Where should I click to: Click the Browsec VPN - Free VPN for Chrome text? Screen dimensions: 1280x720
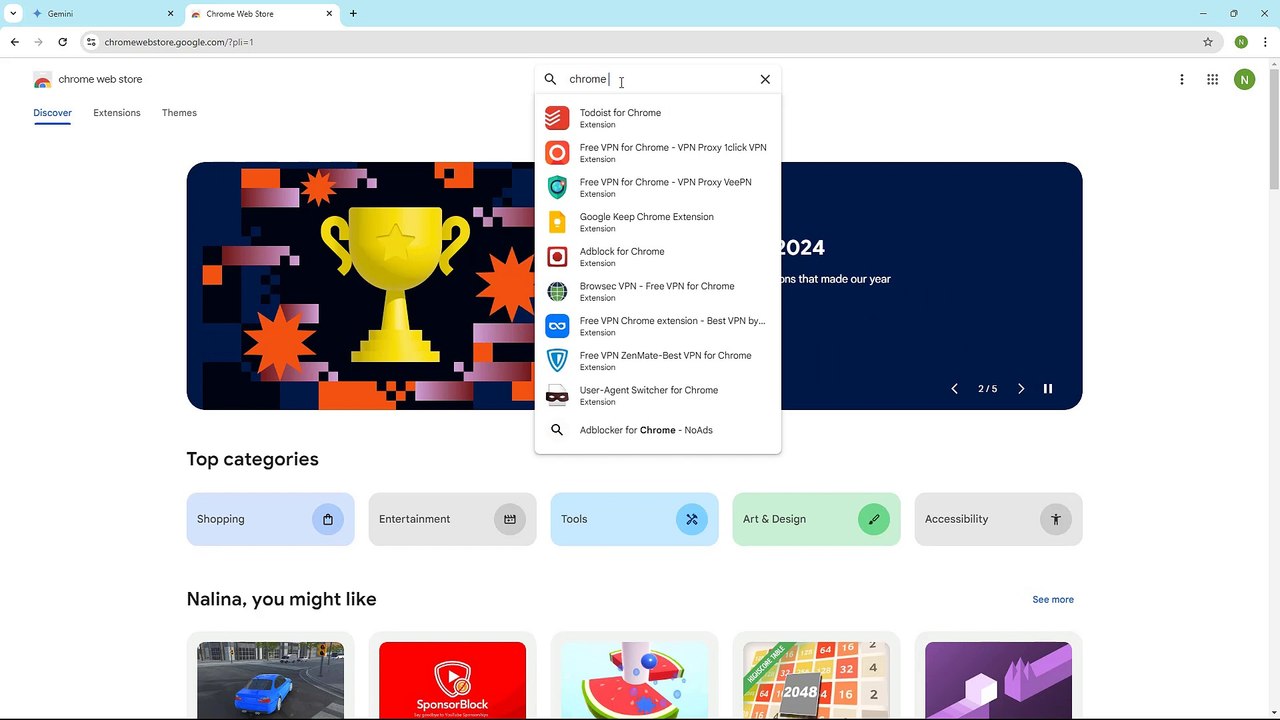657,286
